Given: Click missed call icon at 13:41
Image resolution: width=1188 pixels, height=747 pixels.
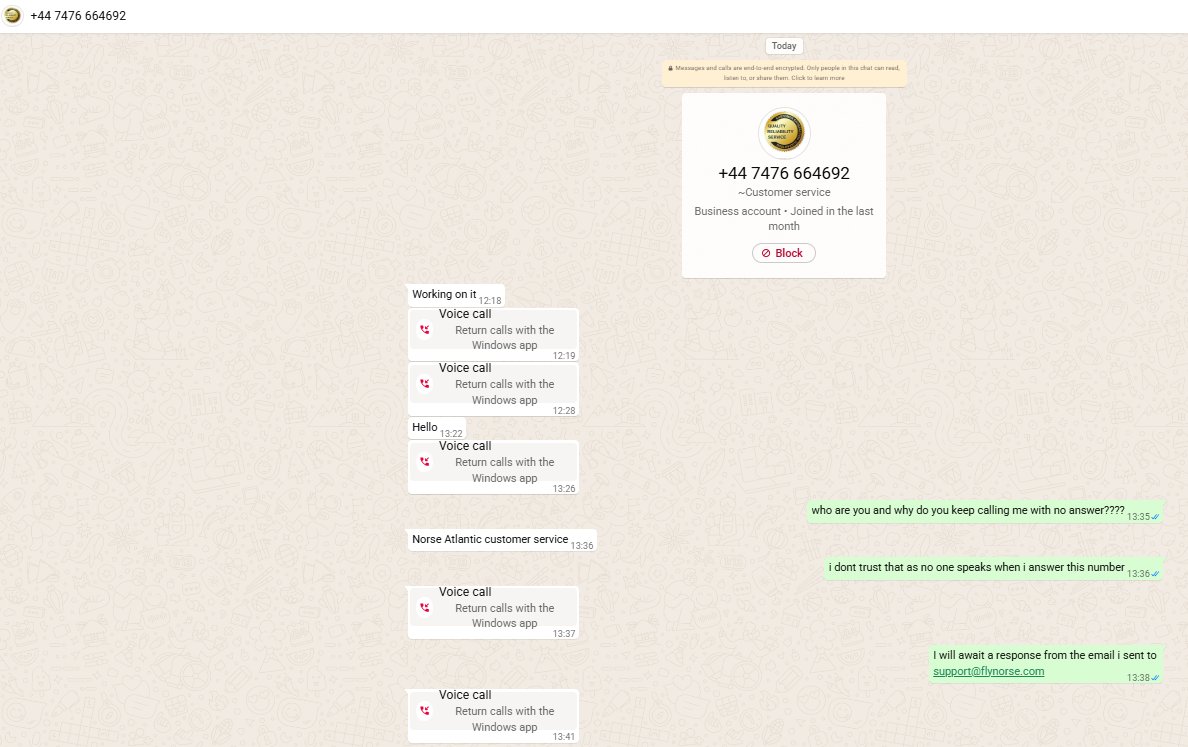Looking at the screenshot, I should [x=425, y=711].
